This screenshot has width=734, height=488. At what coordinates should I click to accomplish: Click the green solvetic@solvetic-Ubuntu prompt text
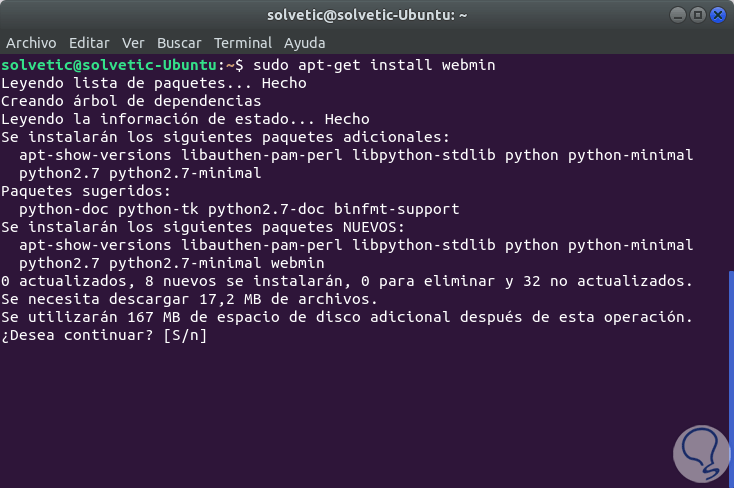pos(116,65)
